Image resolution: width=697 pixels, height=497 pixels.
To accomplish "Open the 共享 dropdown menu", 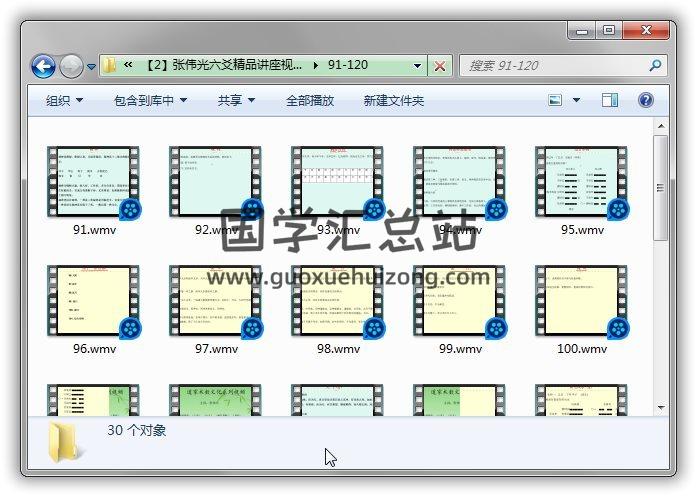I will pos(236,100).
